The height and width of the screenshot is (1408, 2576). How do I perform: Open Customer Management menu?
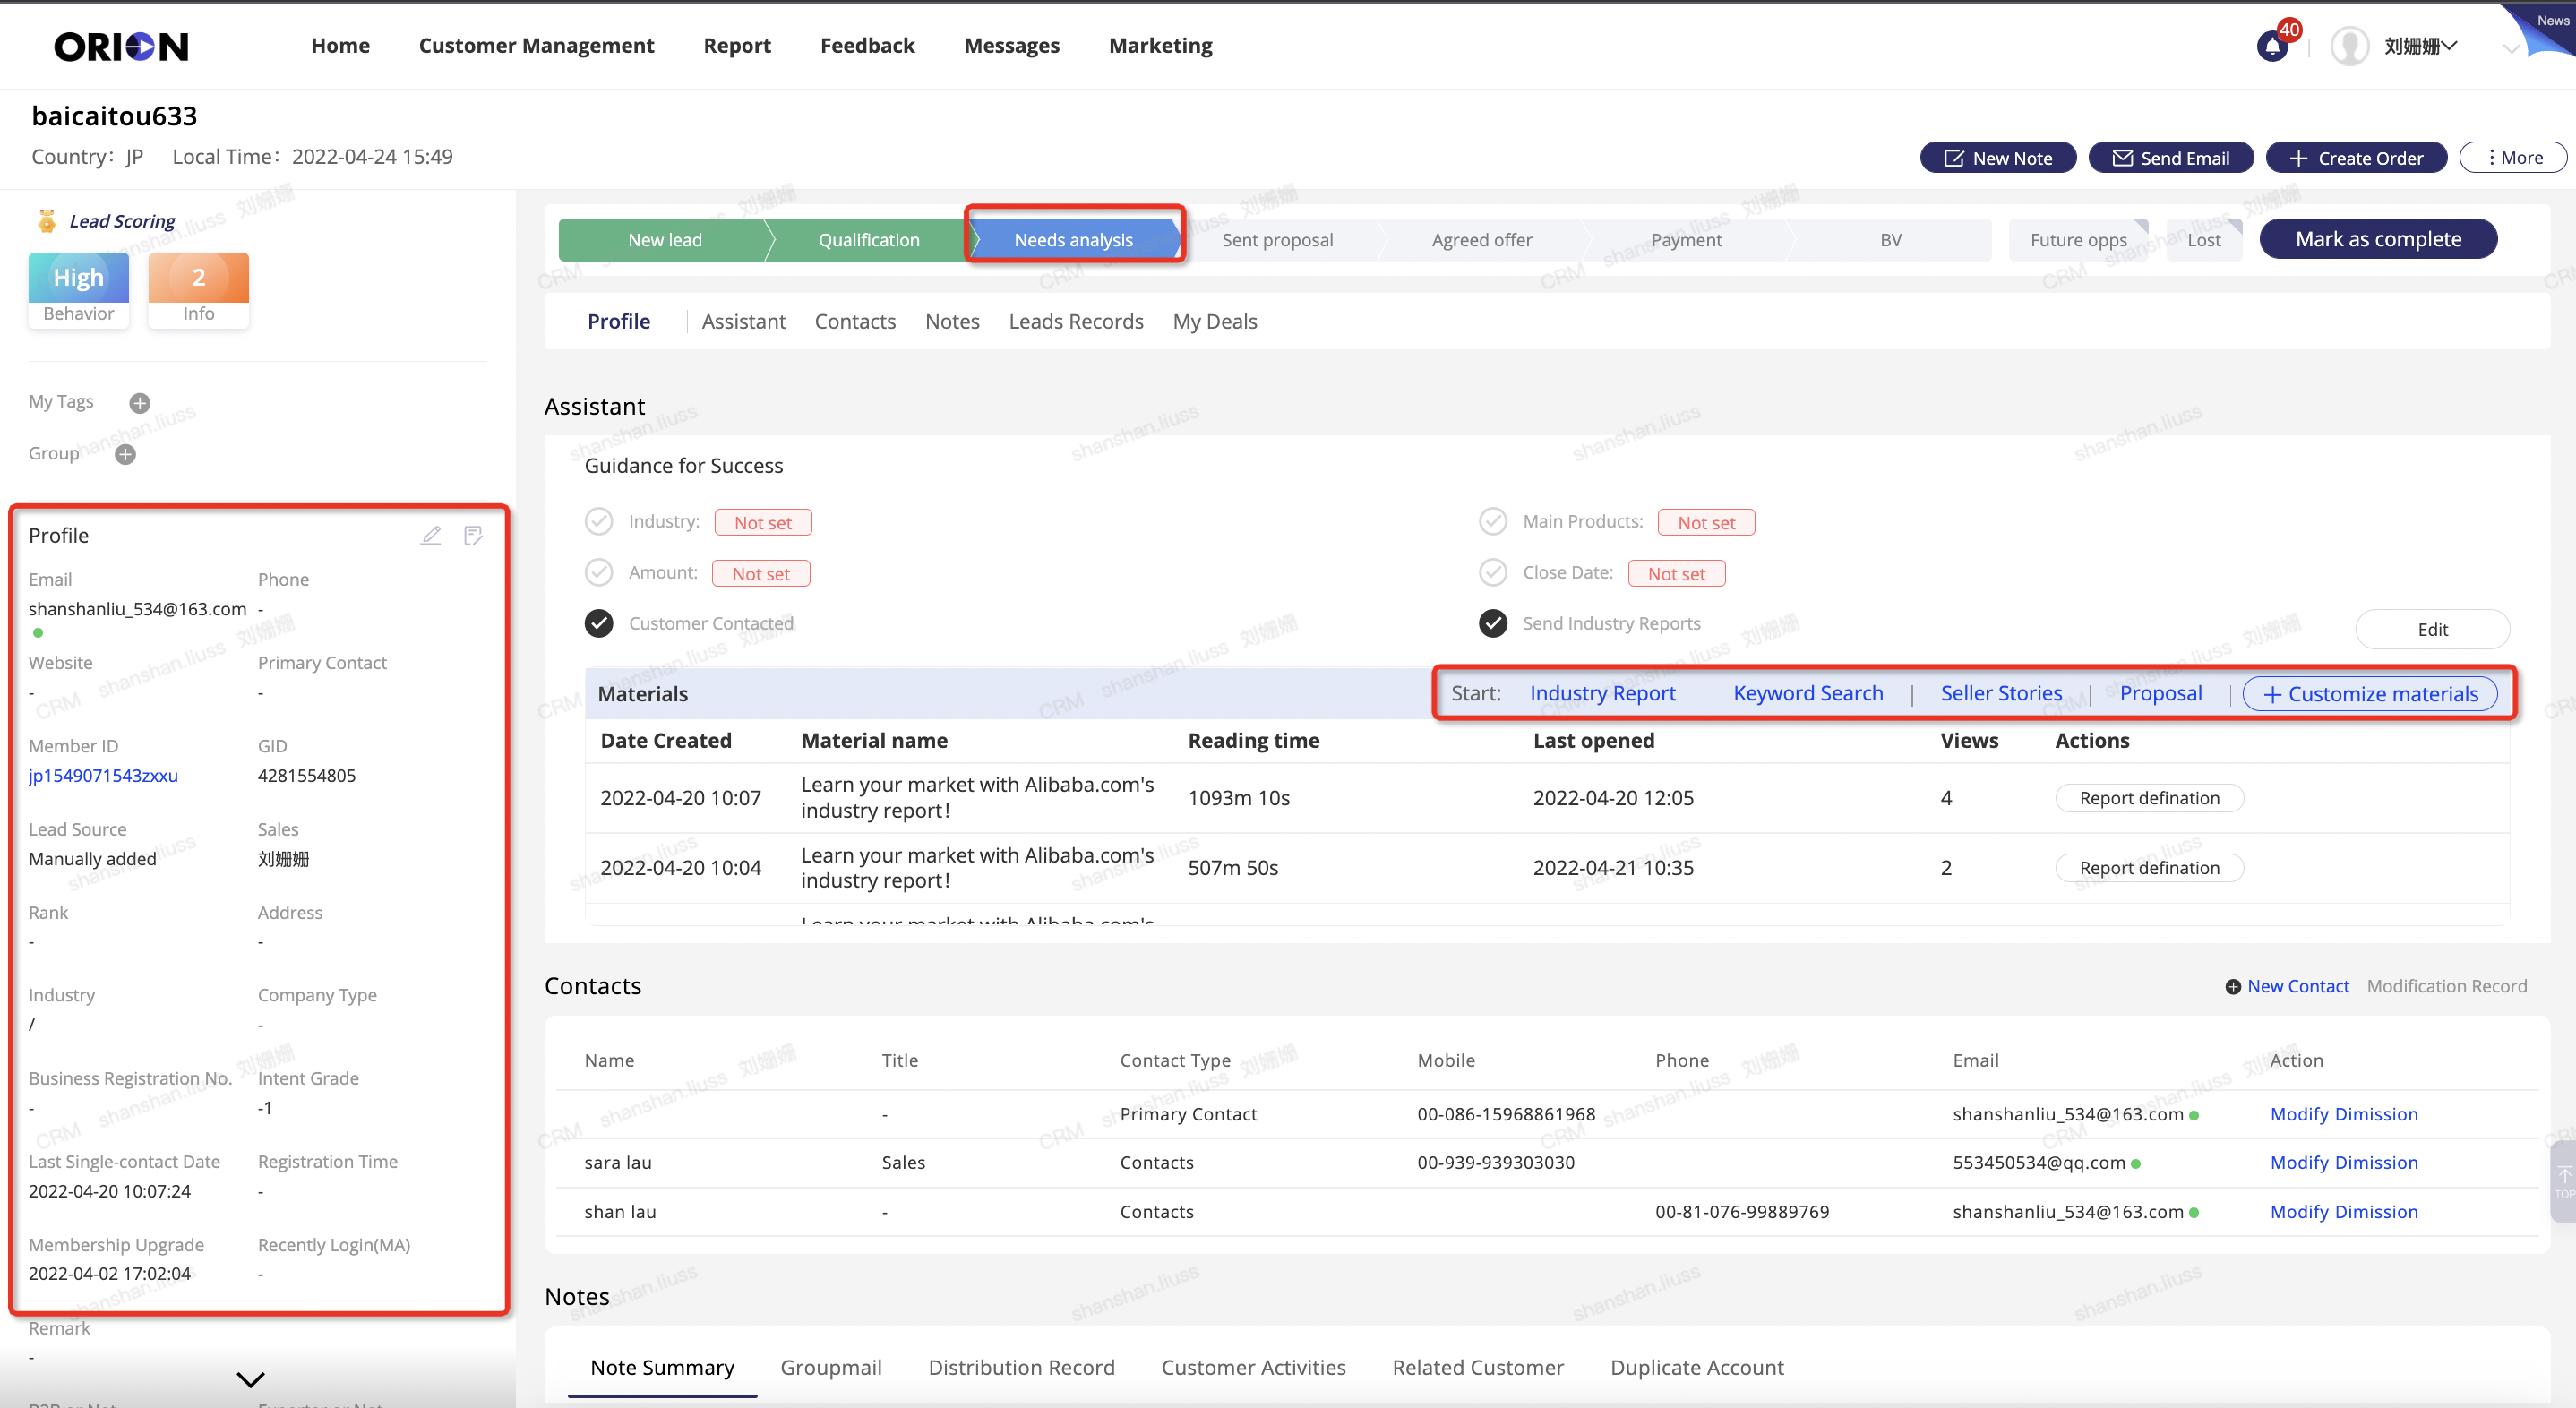tap(536, 46)
